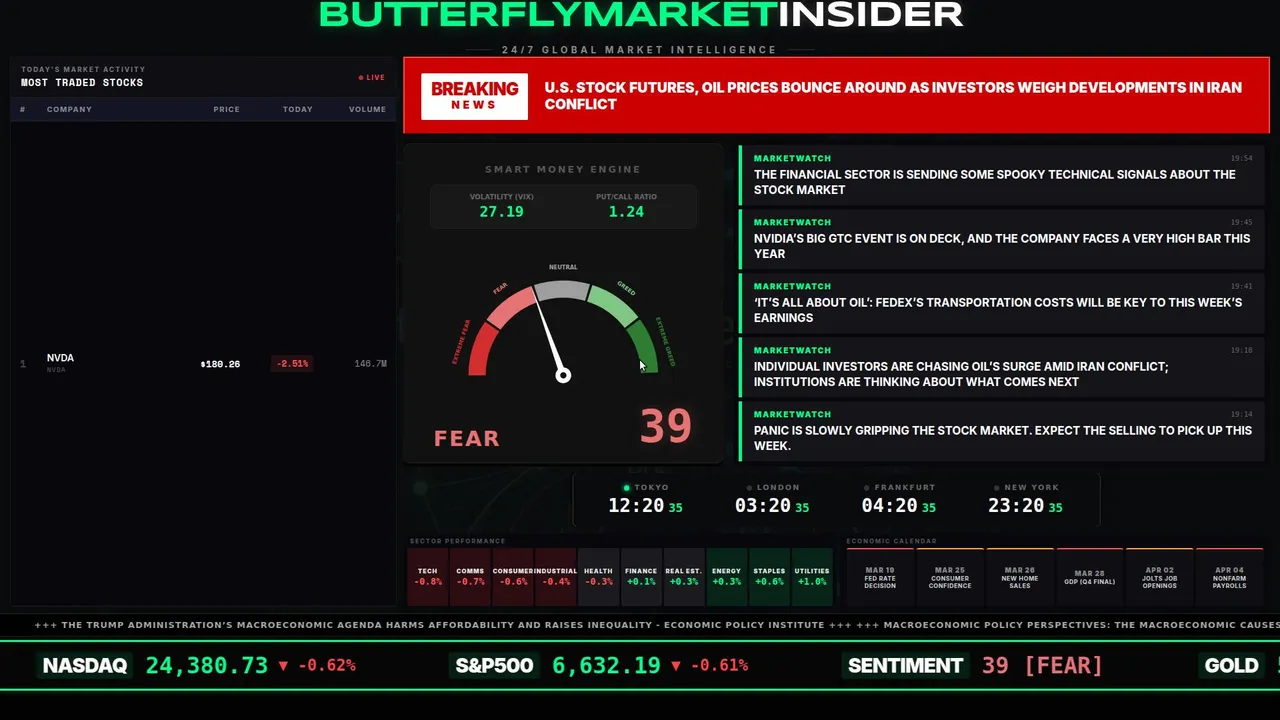This screenshot has height=720, width=1280.
Task: Click the Breaking News badge
Action: point(474,96)
